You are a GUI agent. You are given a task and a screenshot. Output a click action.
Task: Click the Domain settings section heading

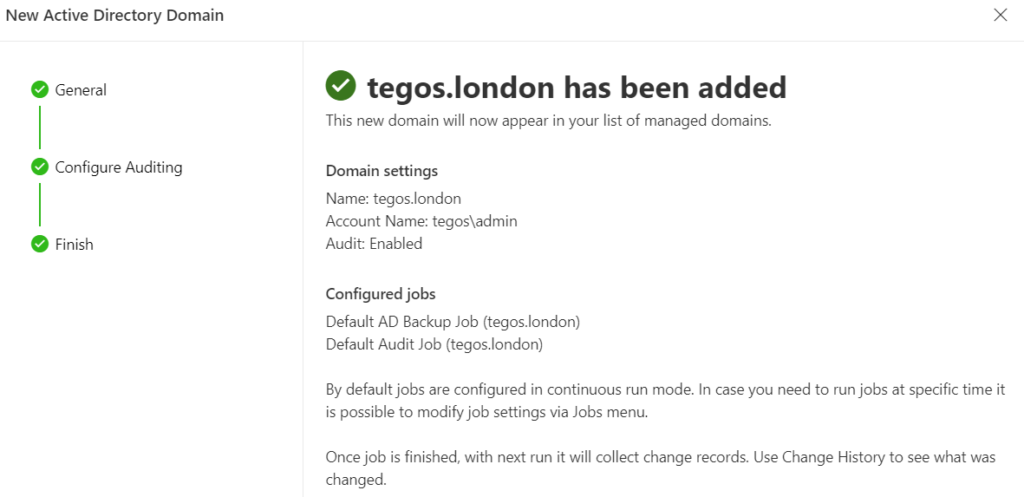(381, 171)
